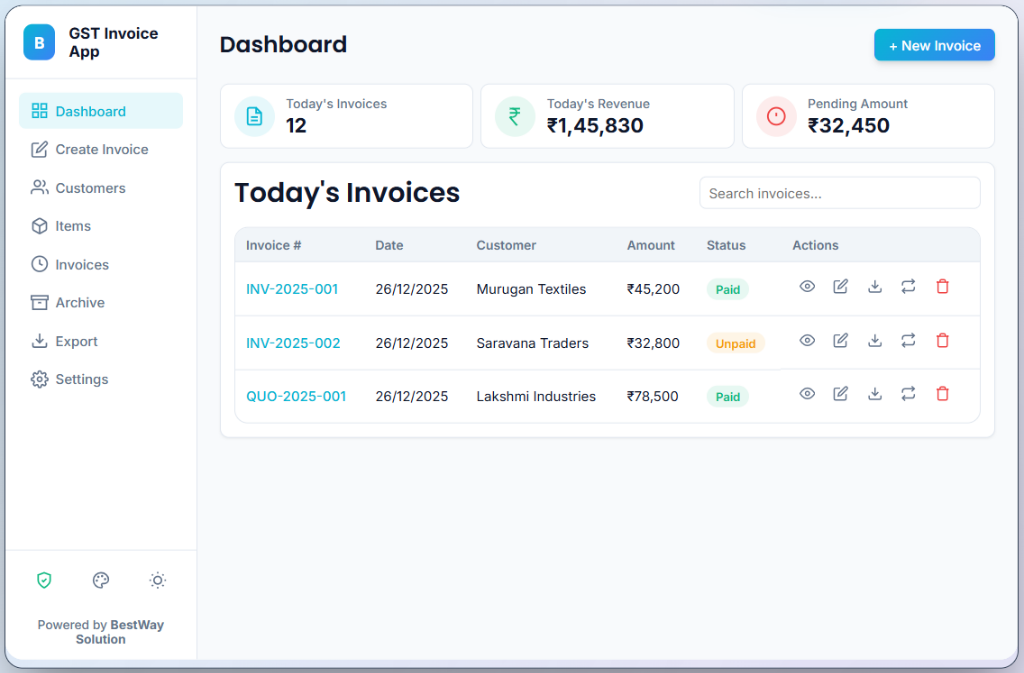
Task: Click Paid badge for Murugan Textiles
Action: (x=728, y=289)
